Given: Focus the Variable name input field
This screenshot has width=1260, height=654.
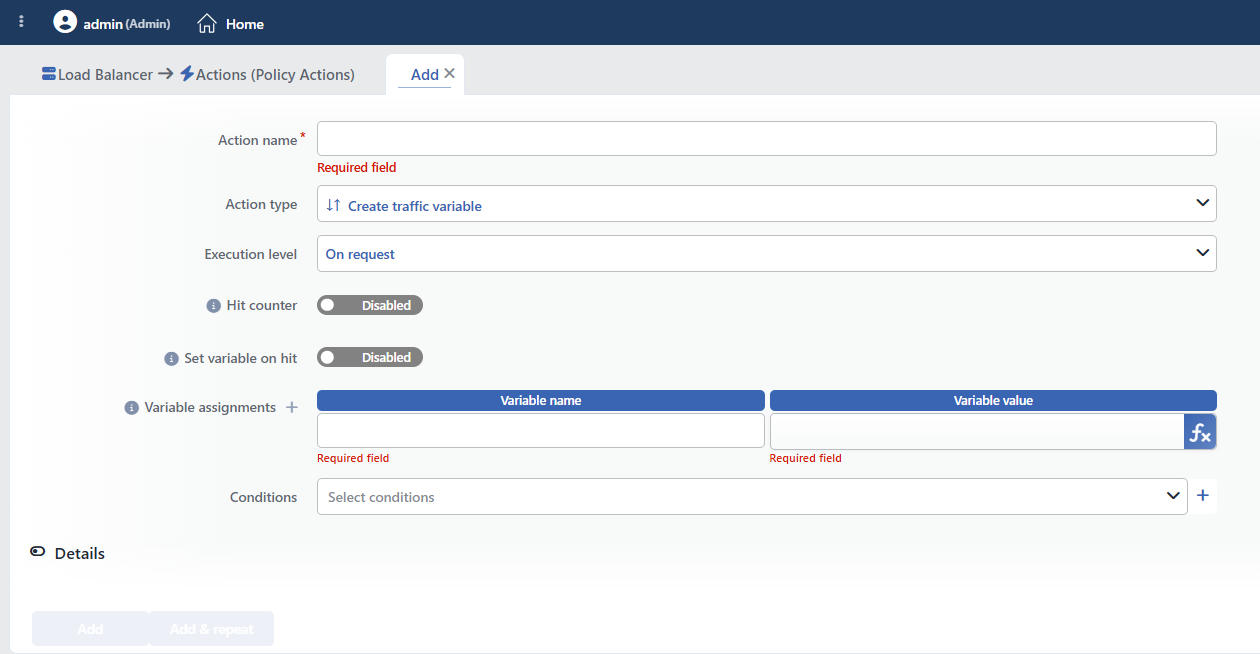Looking at the screenshot, I should click(x=541, y=431).
